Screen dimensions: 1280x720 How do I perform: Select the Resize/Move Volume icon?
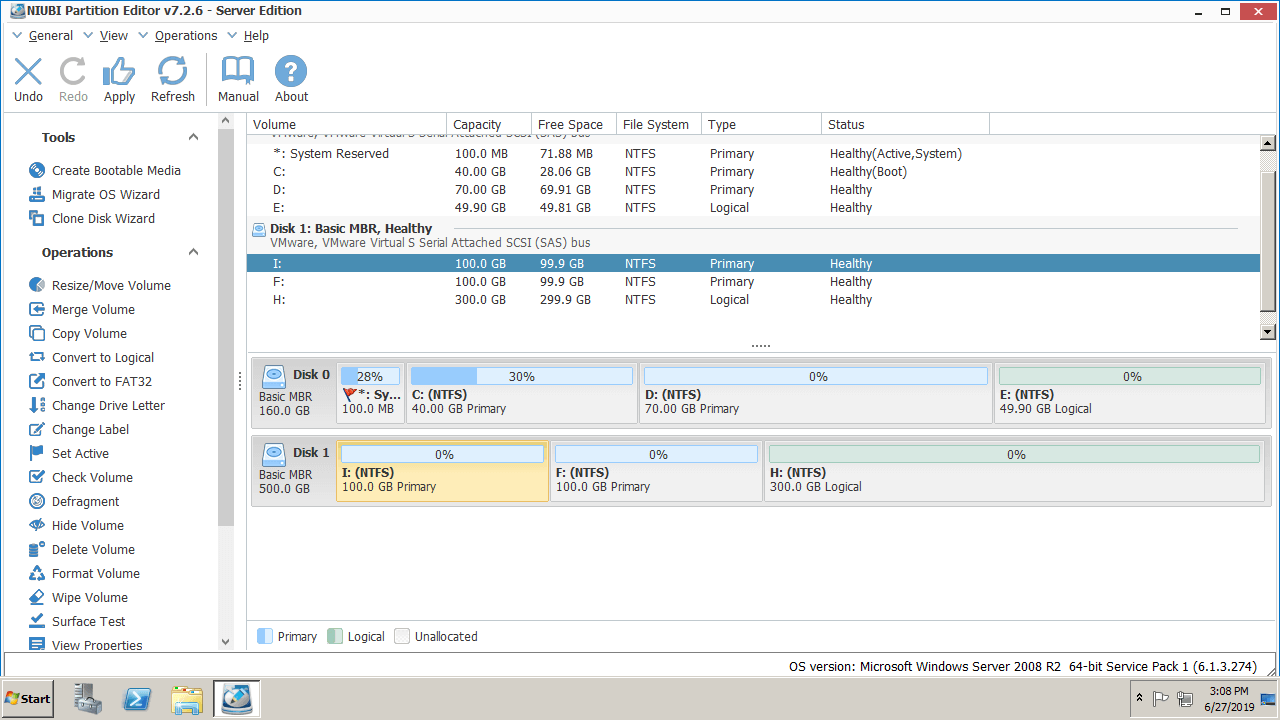[37, 286]
